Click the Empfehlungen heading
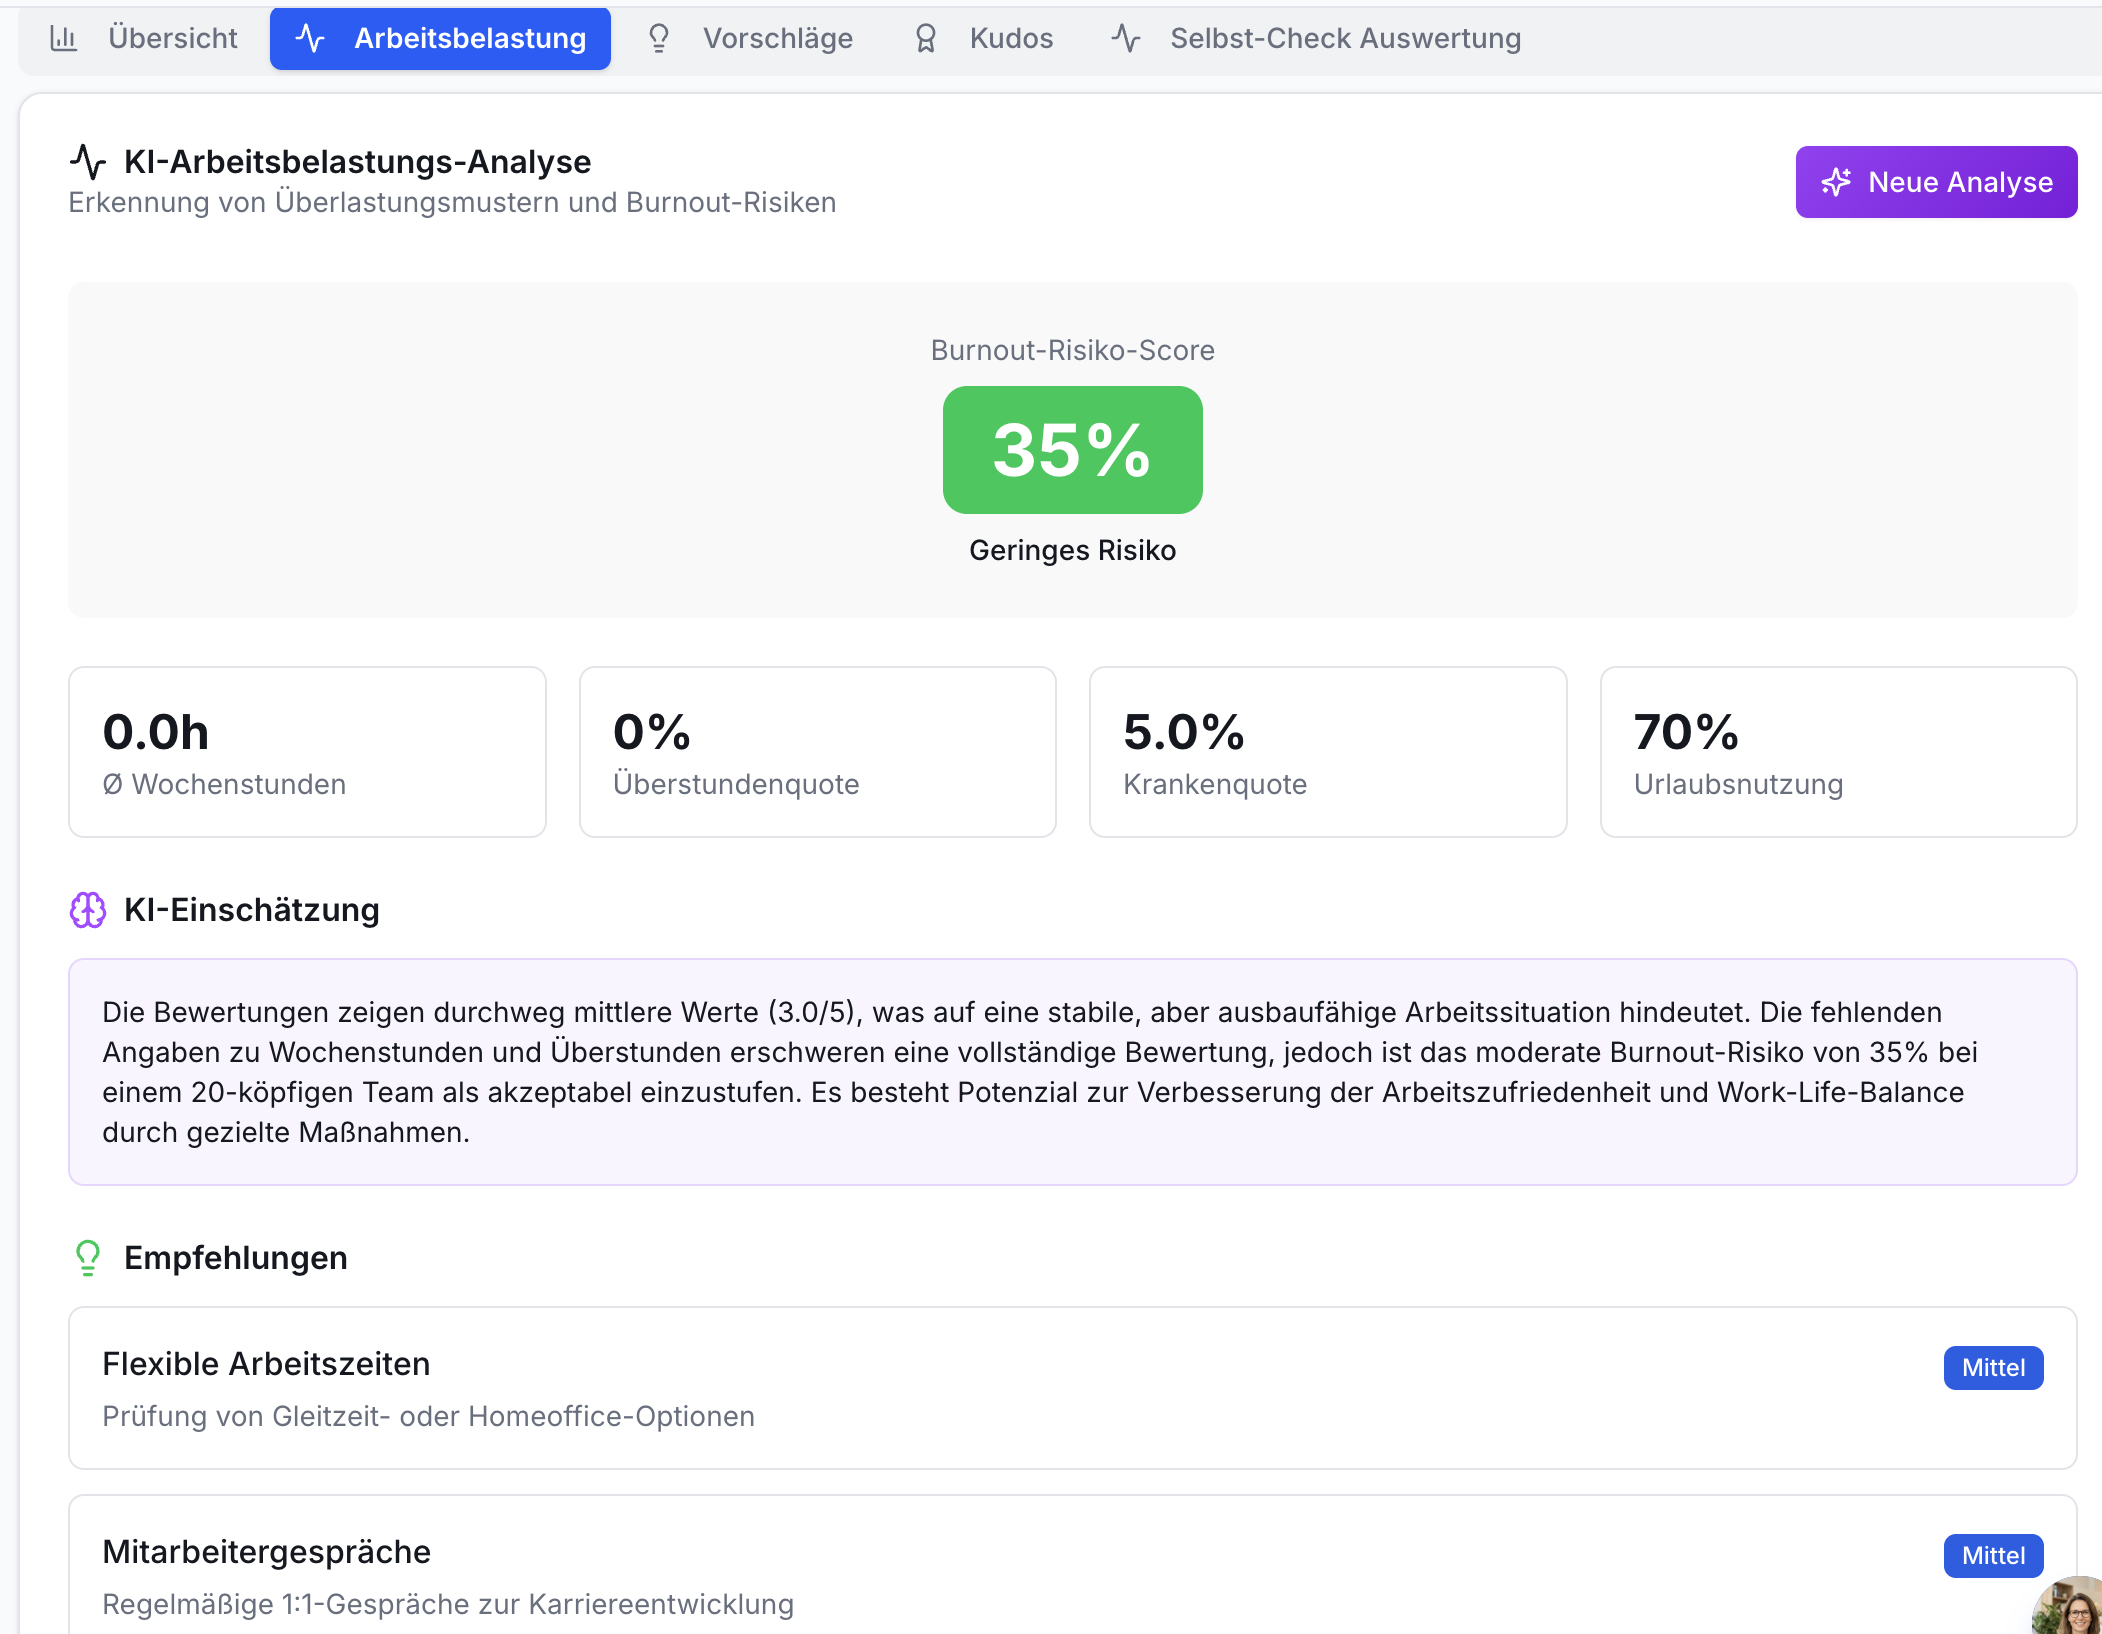Viewport: 2102px width, 1634px height. (236, 1258)
